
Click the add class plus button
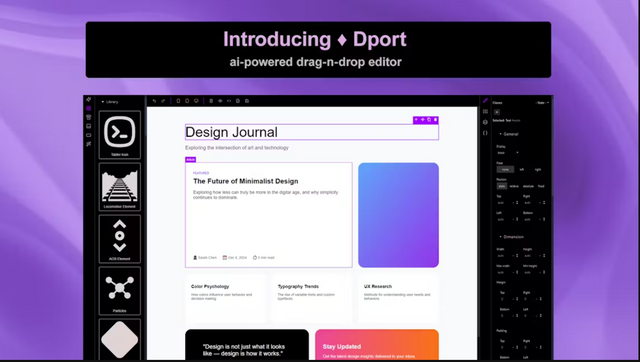click(x=497, y=112)
